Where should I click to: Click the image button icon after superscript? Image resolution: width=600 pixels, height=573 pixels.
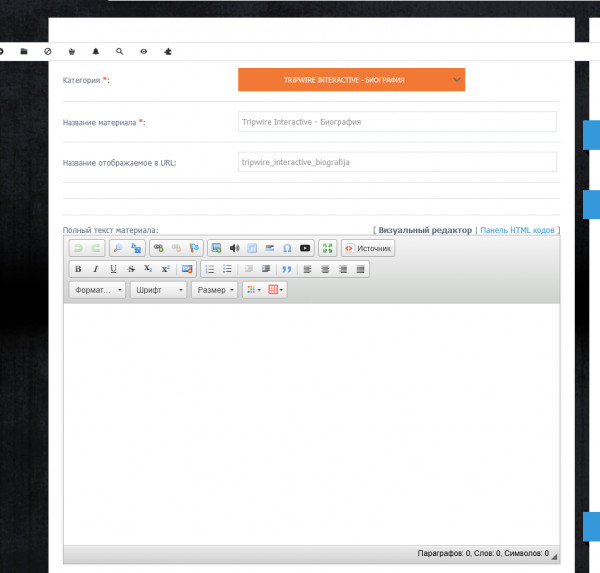coord(187,269)
